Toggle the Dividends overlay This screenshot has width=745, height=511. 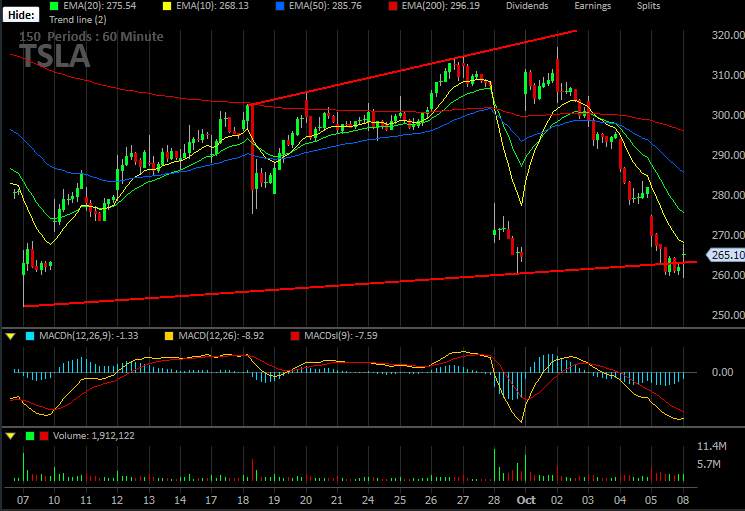point(527,6)
